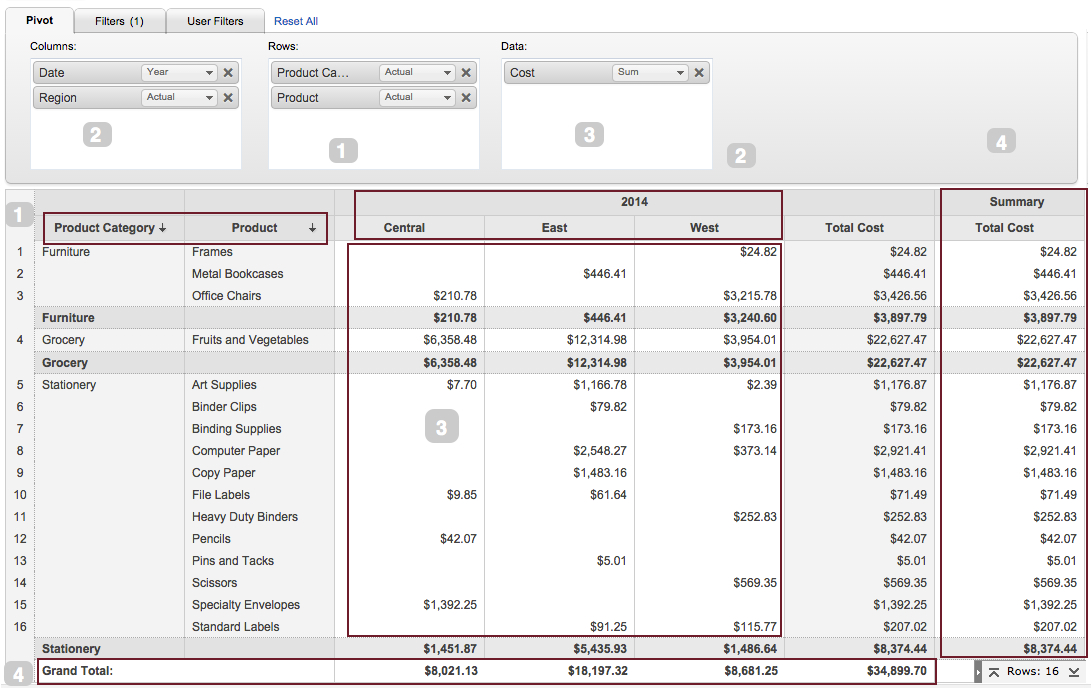Screen dimensions: 1091x689
Task: Open the Product Category Actual dropdown
Action: pos(417,73)
